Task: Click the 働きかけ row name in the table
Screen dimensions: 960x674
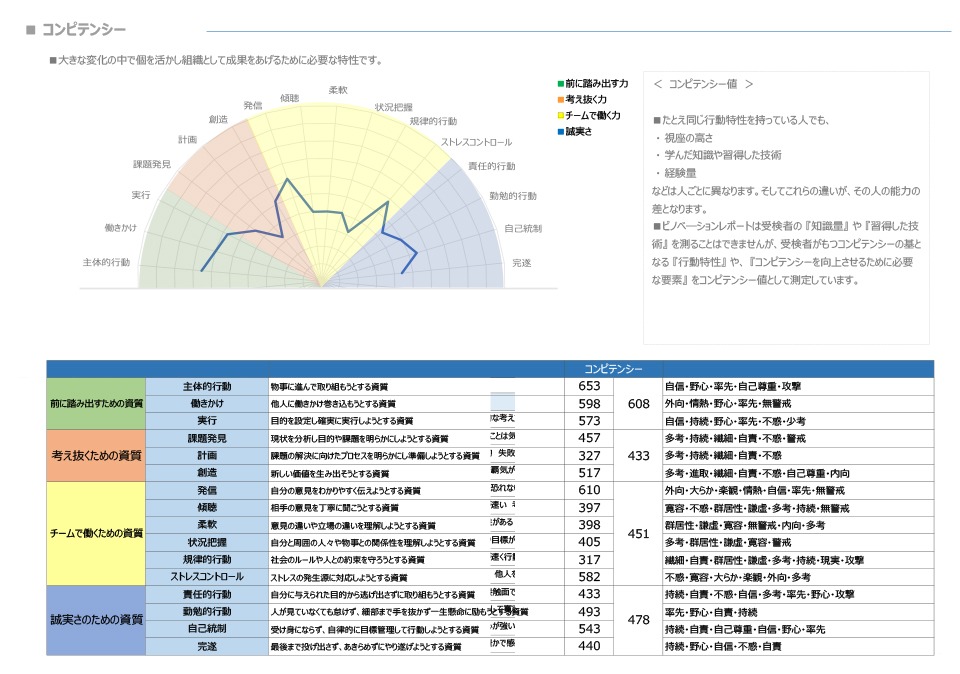Action: (x=207, y=404)
